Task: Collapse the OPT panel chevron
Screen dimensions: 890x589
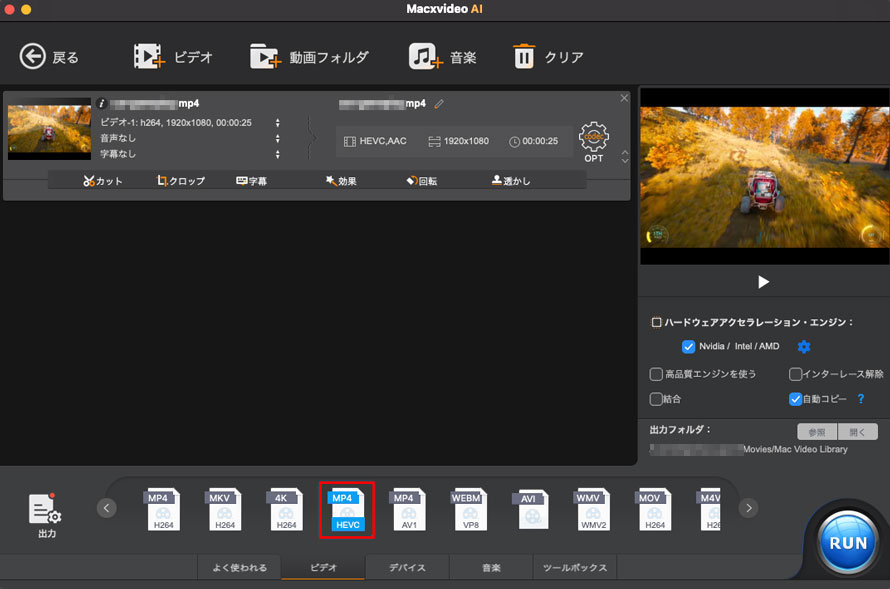Action: coord(623,157)
